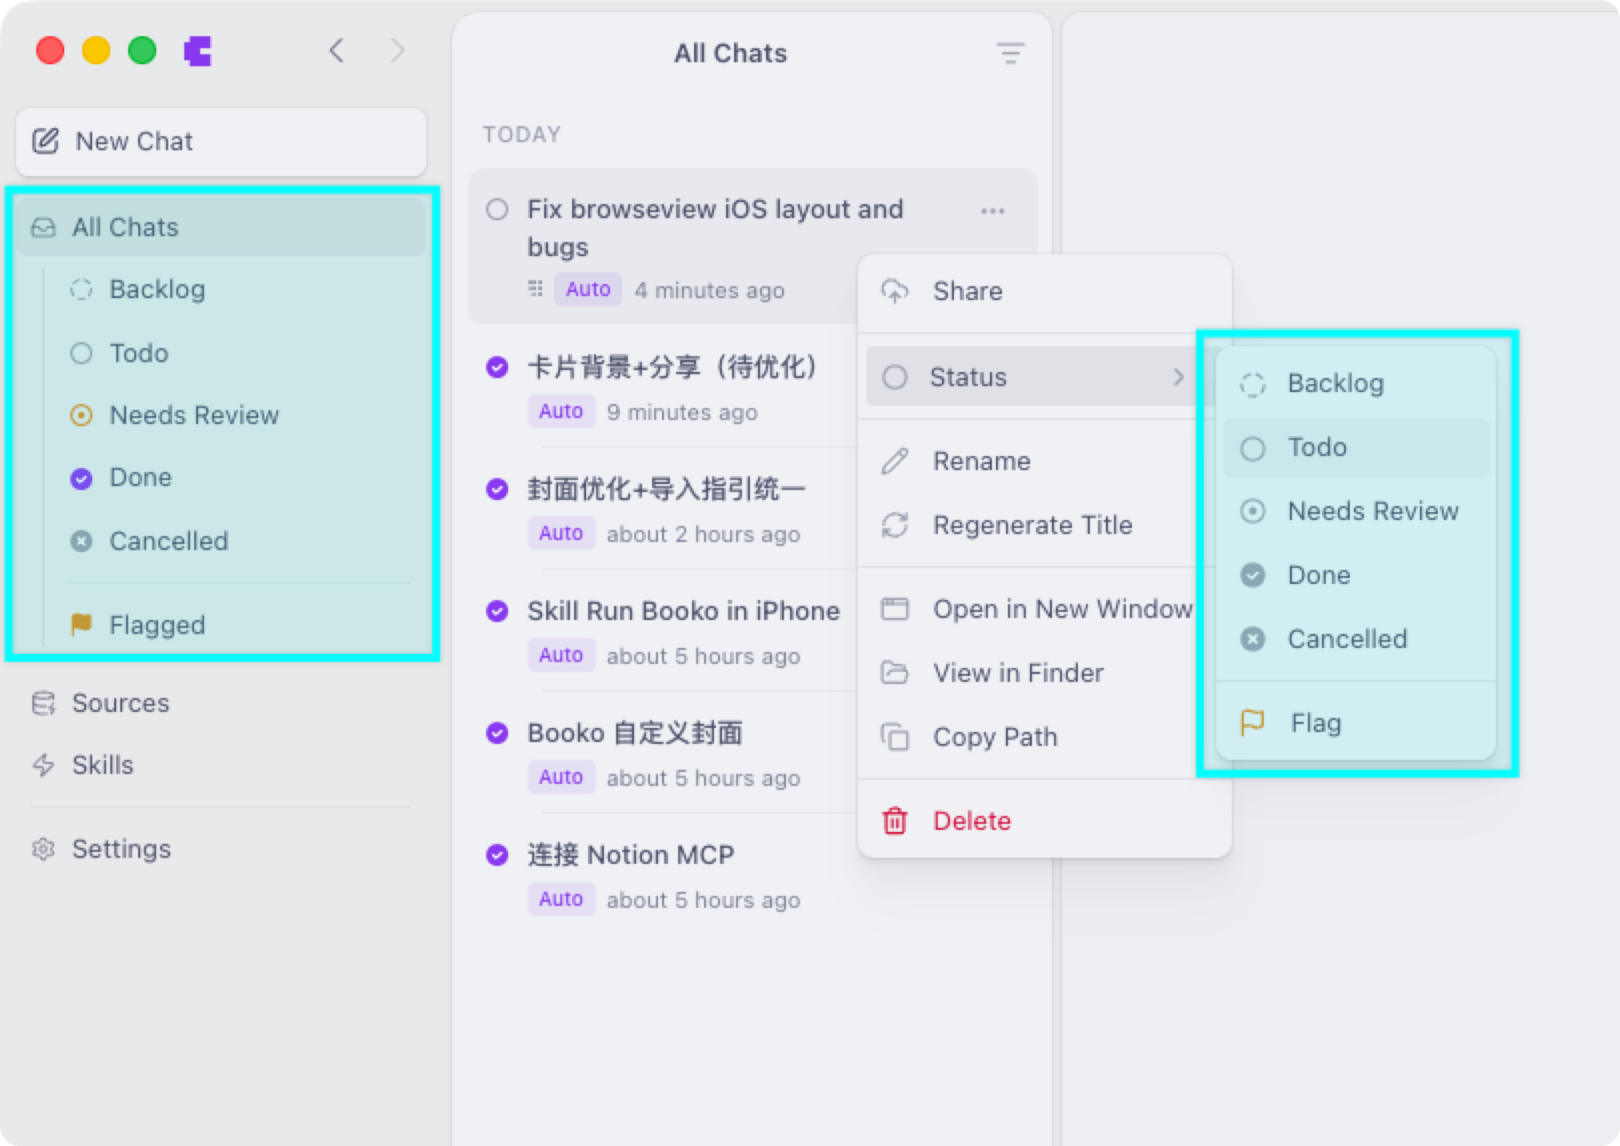Open the three-dots menu on first chat
This screenshot has height=1146, width=1620.
(x=992, y=211)
